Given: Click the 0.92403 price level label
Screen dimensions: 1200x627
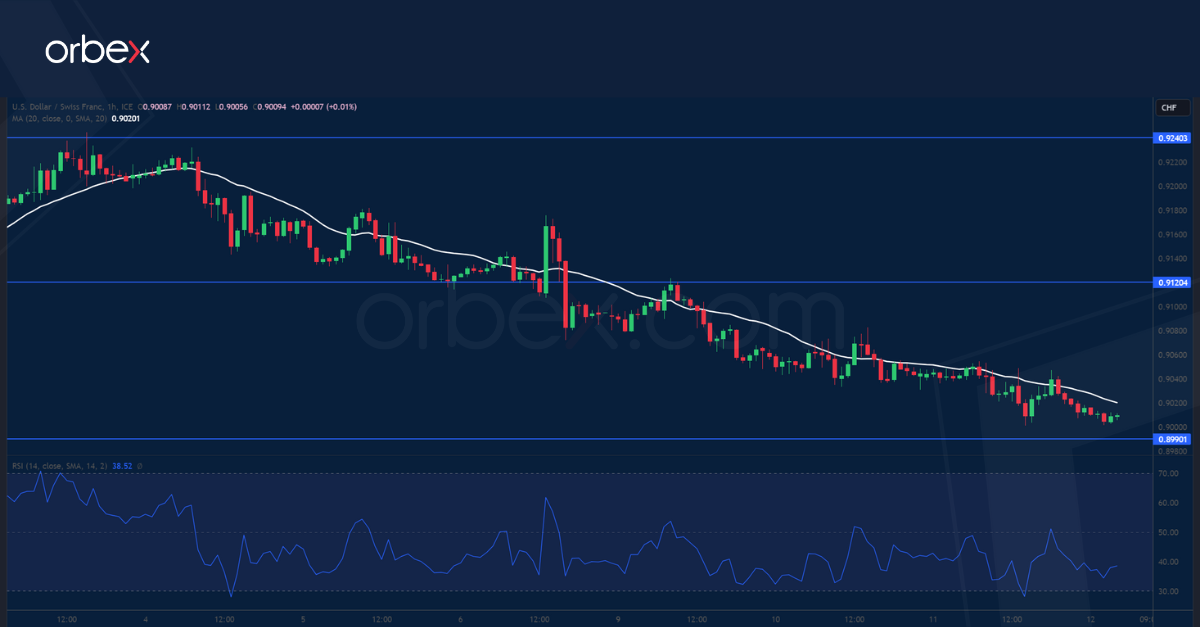Looking at the screenshot, I should (1171, 138).
